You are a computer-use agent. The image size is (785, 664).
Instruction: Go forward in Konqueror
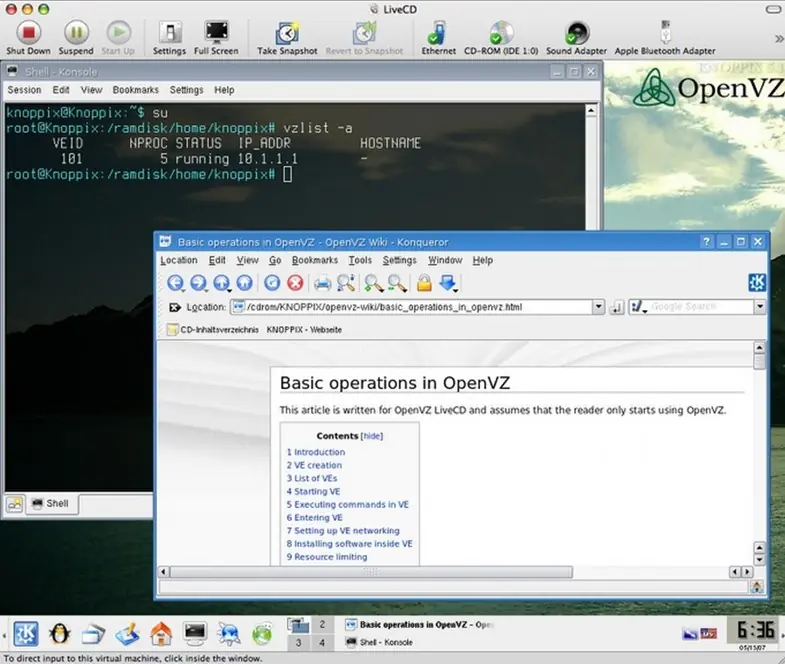coord(198,283)
